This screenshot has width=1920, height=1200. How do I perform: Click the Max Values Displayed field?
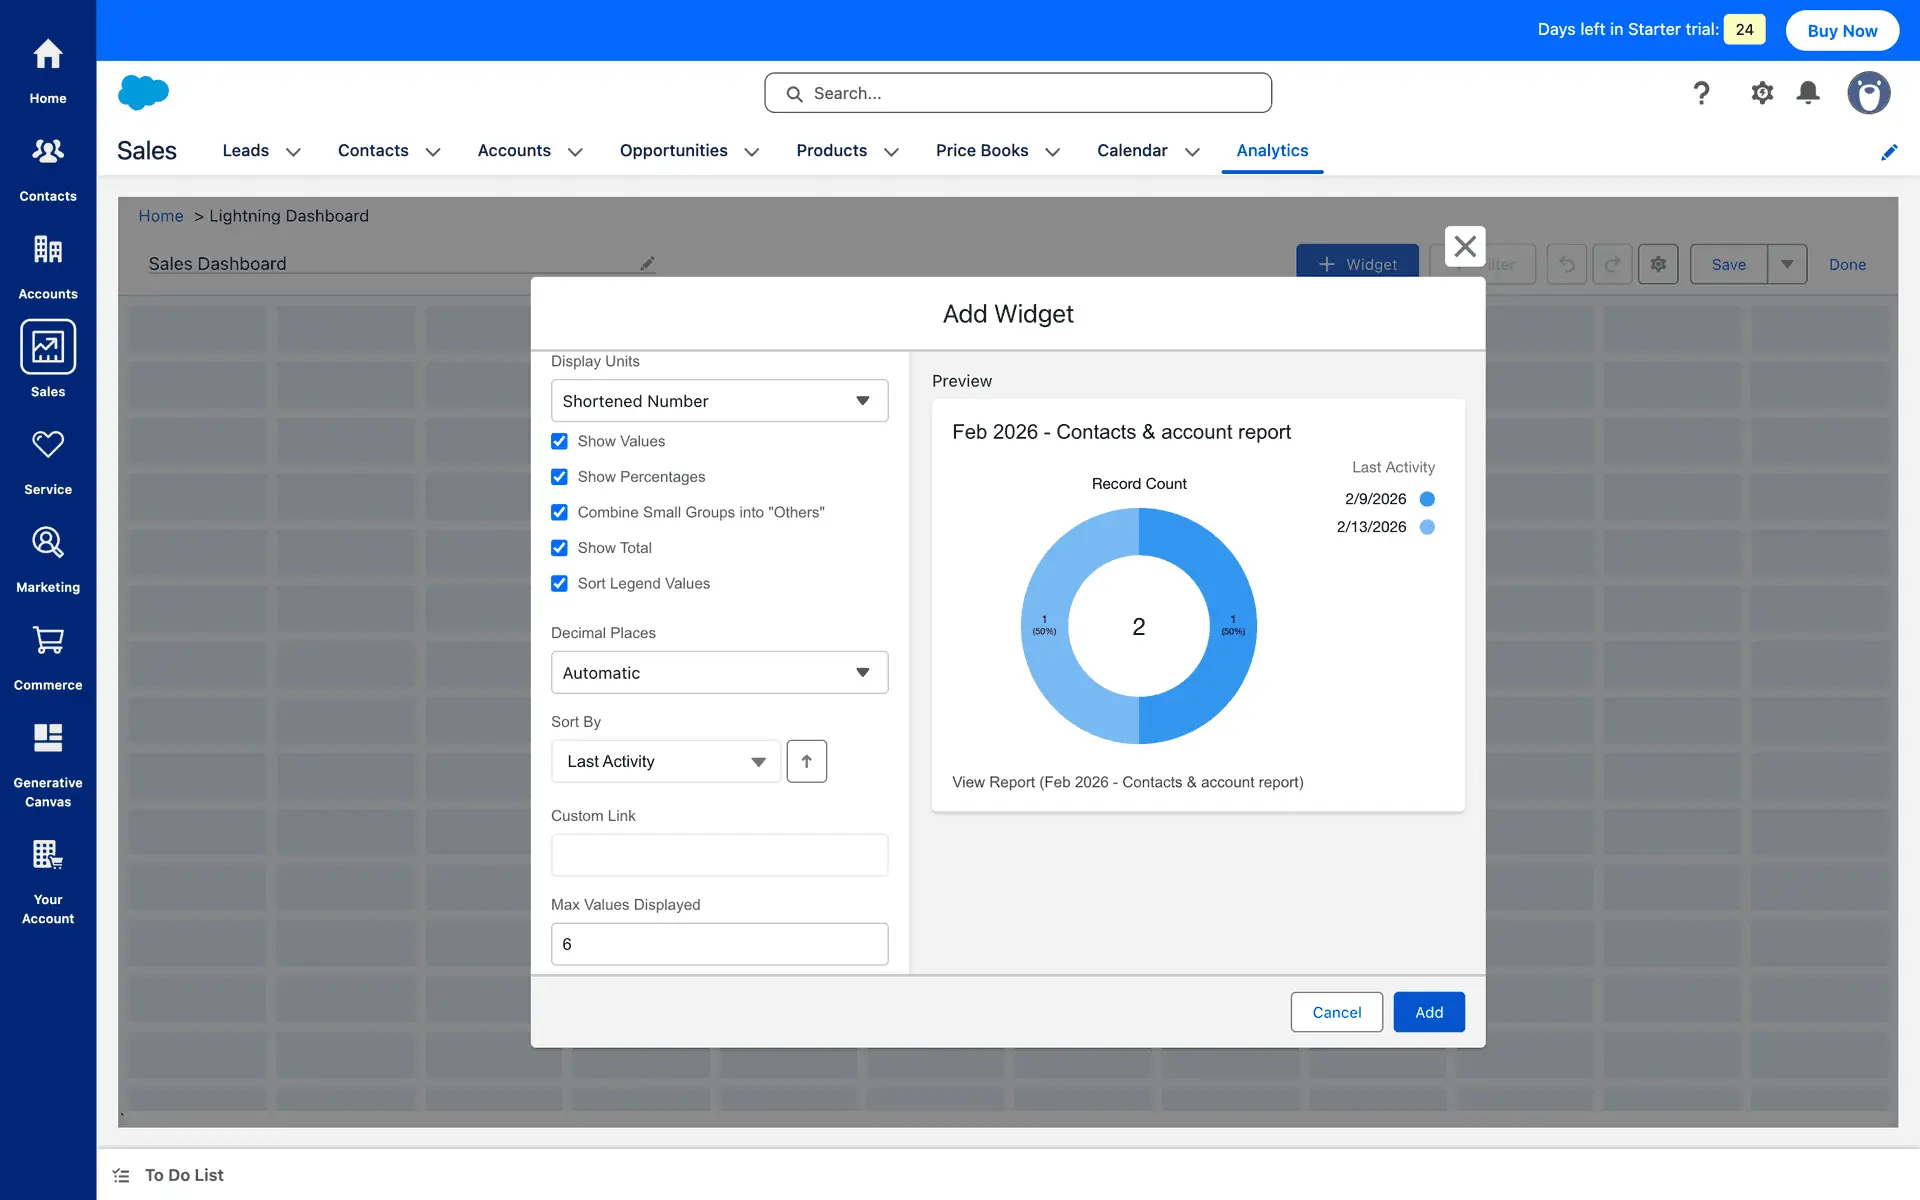(719, 944)
